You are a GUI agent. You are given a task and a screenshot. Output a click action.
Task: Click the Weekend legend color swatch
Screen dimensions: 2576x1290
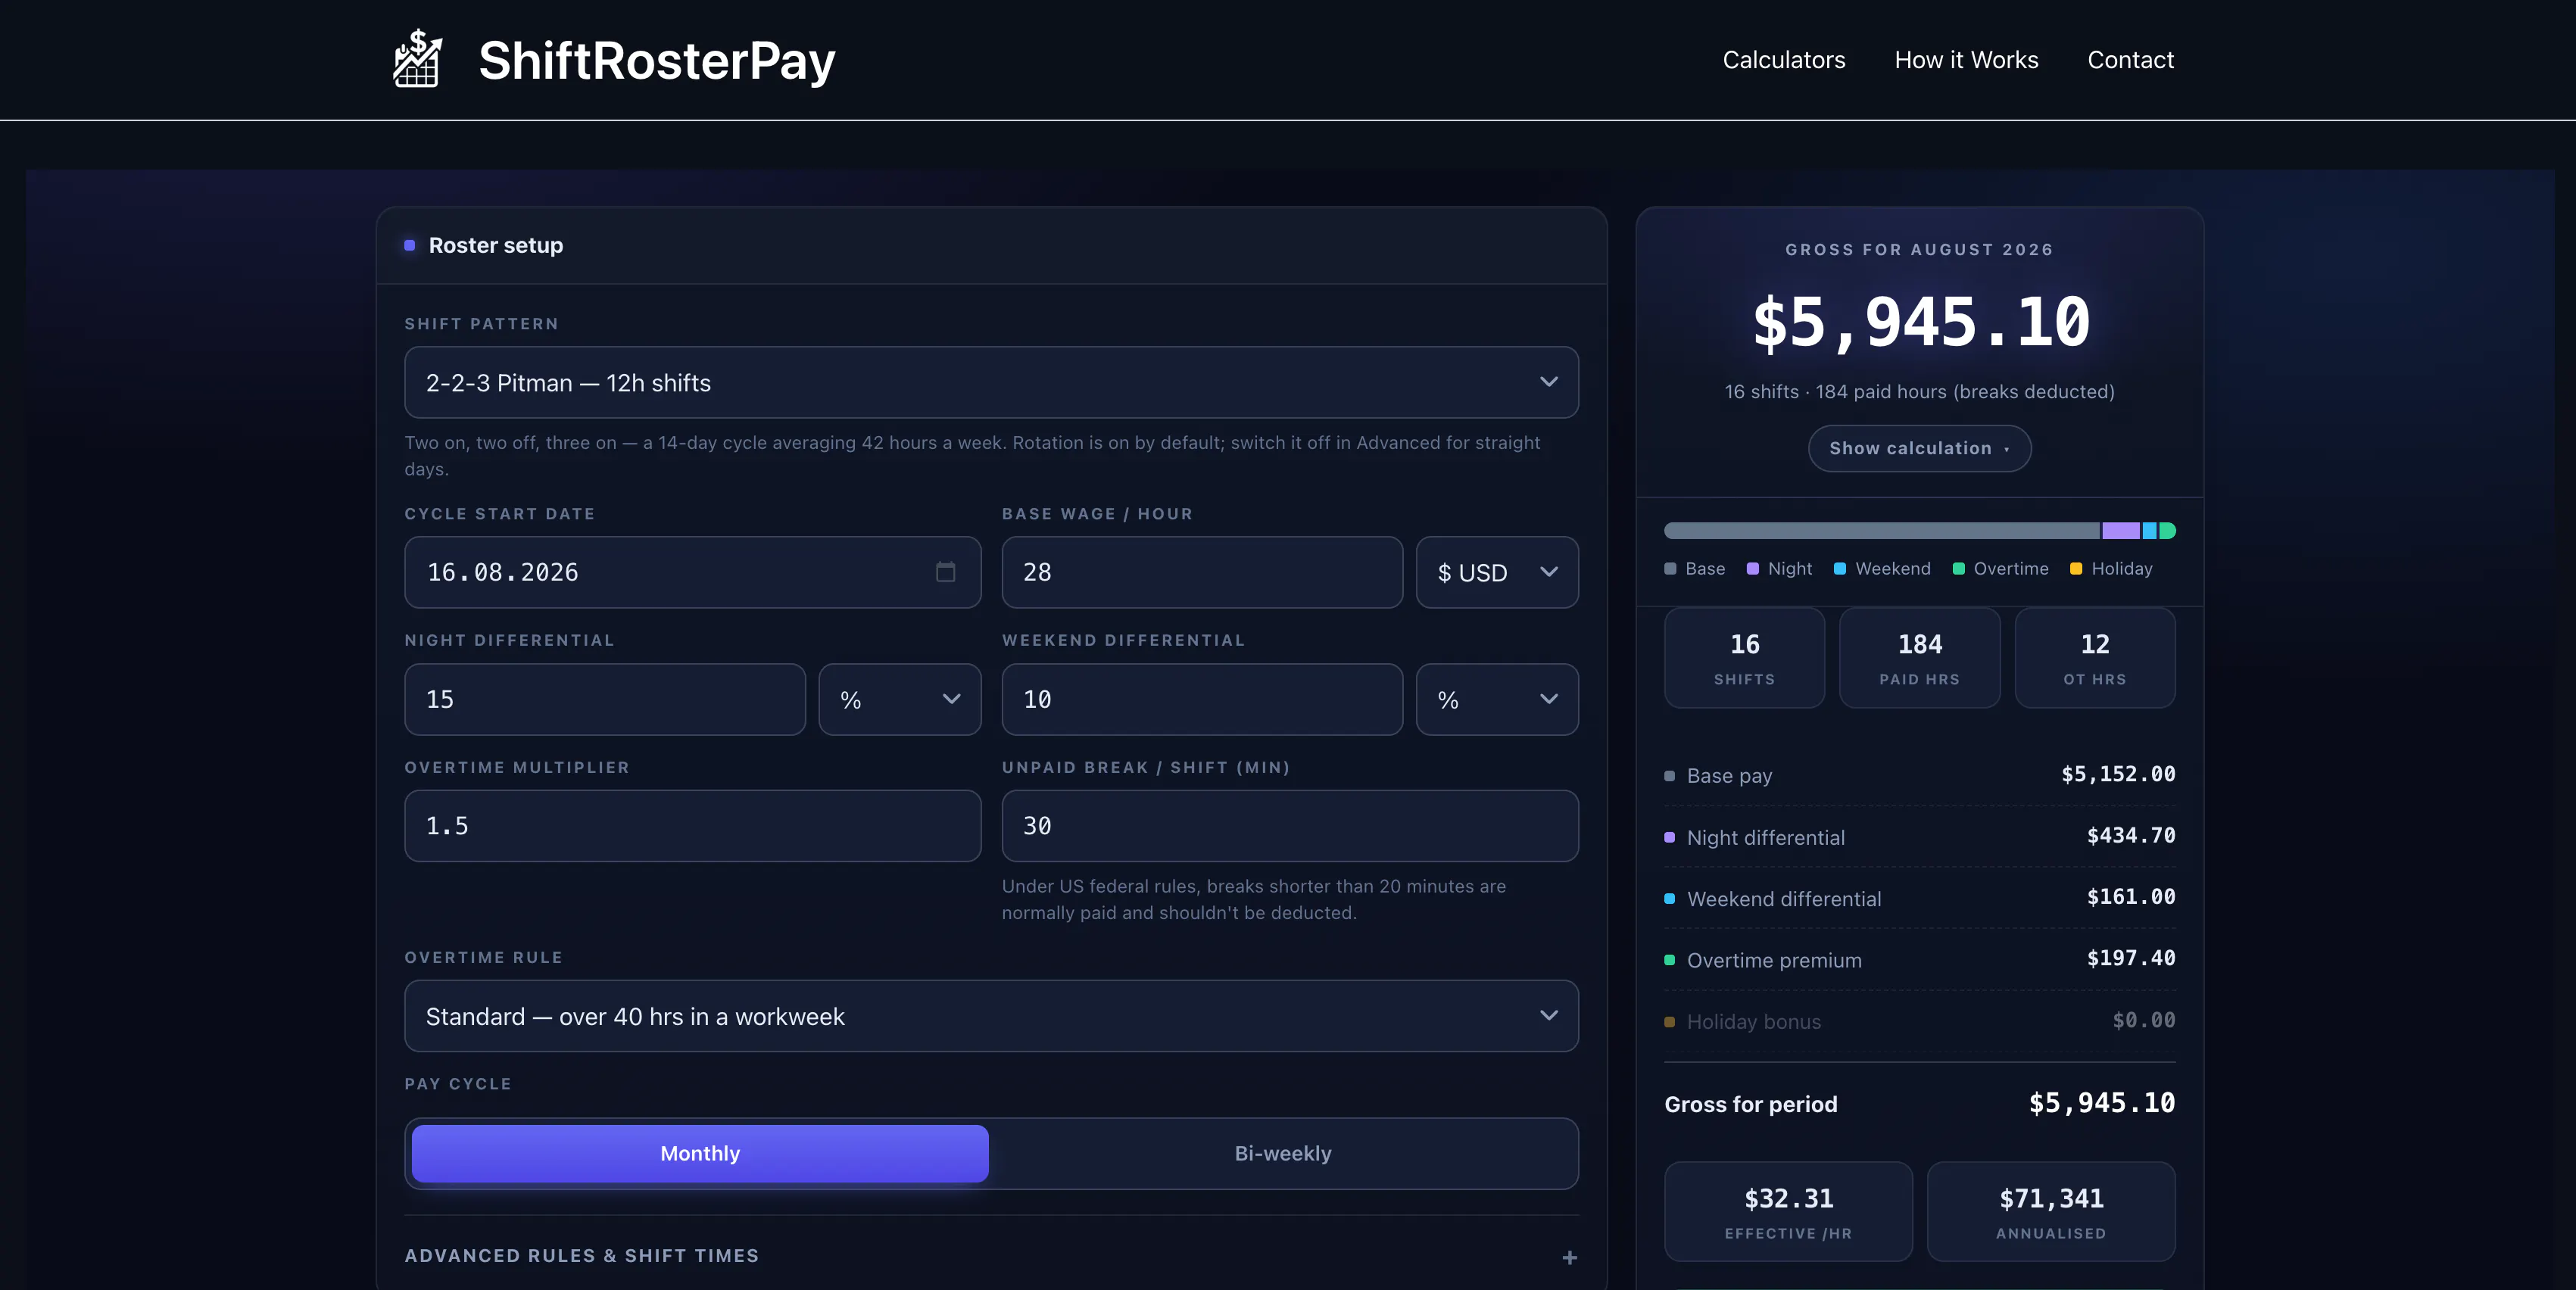coord(1839,569)
